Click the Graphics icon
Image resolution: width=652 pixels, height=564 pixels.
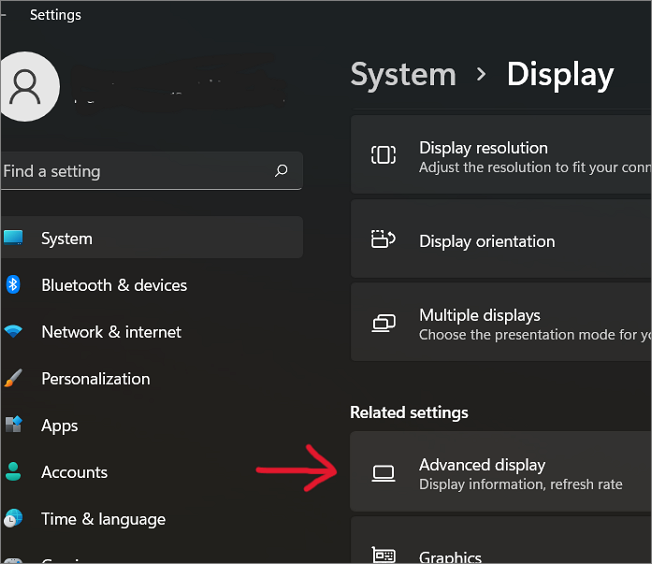(383, 555)
